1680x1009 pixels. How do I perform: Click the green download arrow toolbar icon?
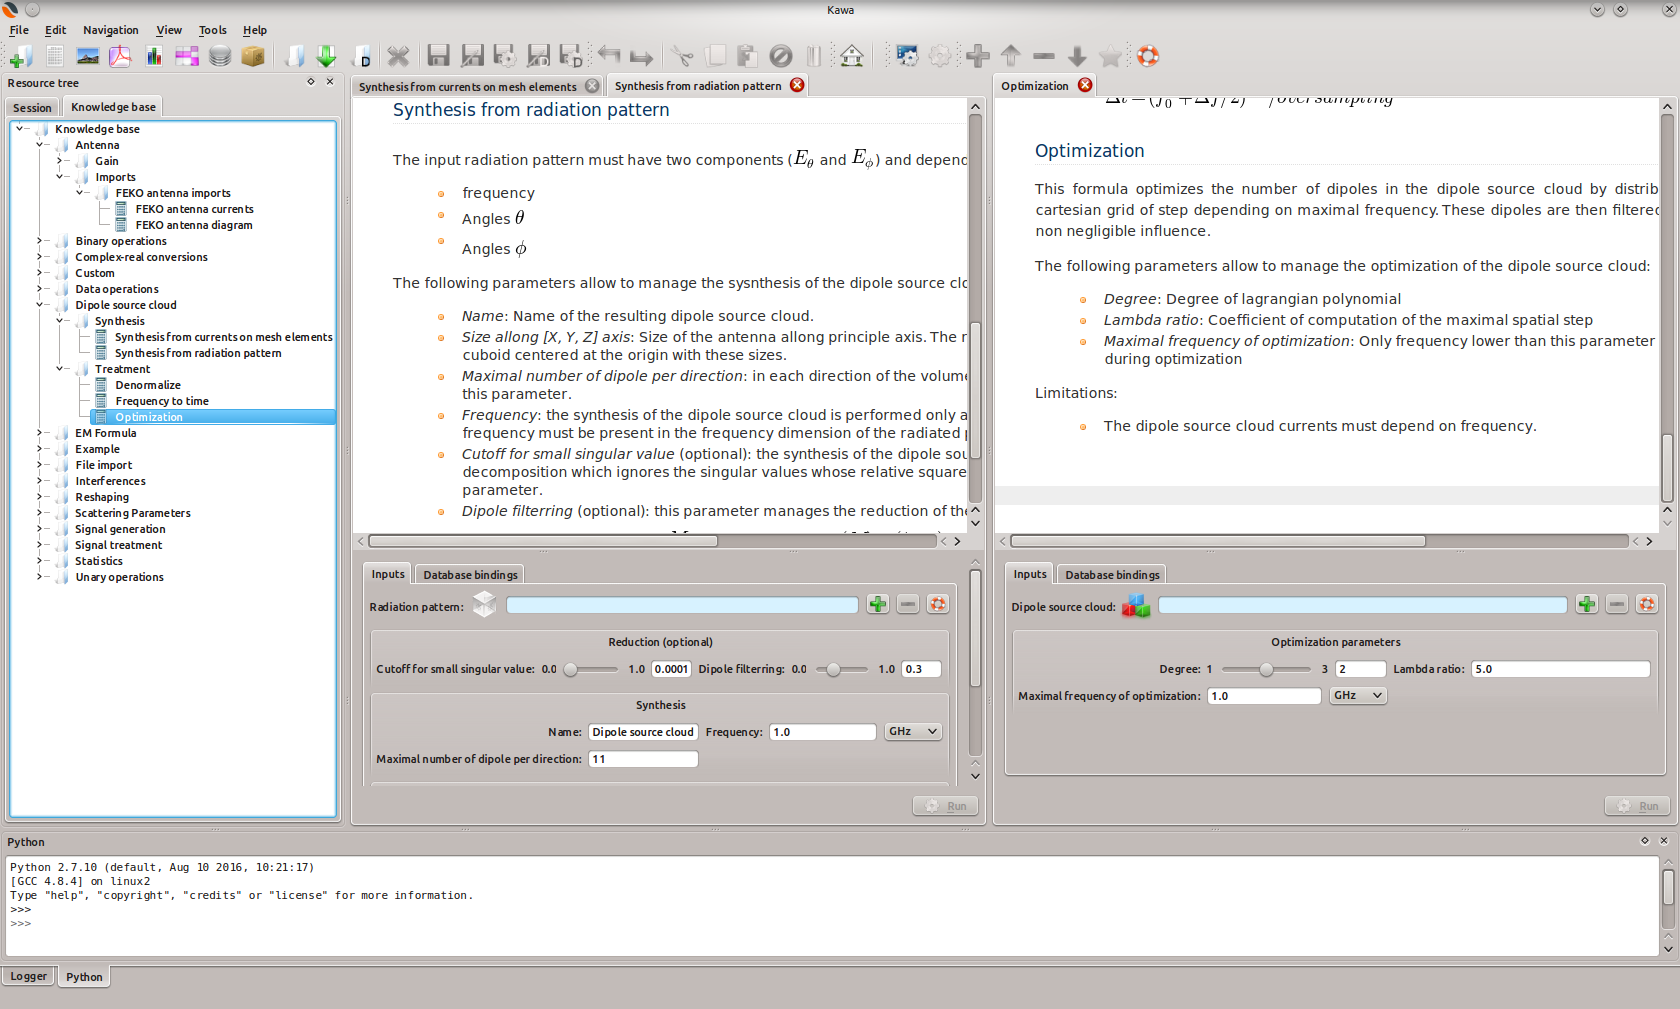[326, 56]
